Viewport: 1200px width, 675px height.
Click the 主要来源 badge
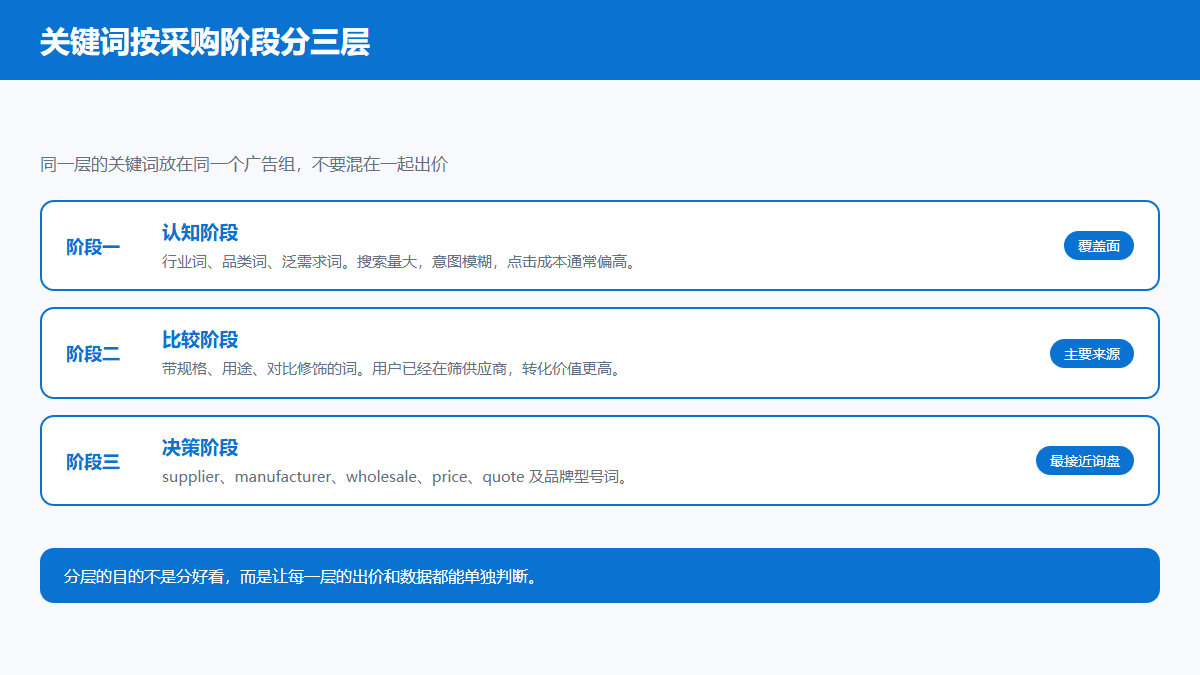click(1092, 353)
